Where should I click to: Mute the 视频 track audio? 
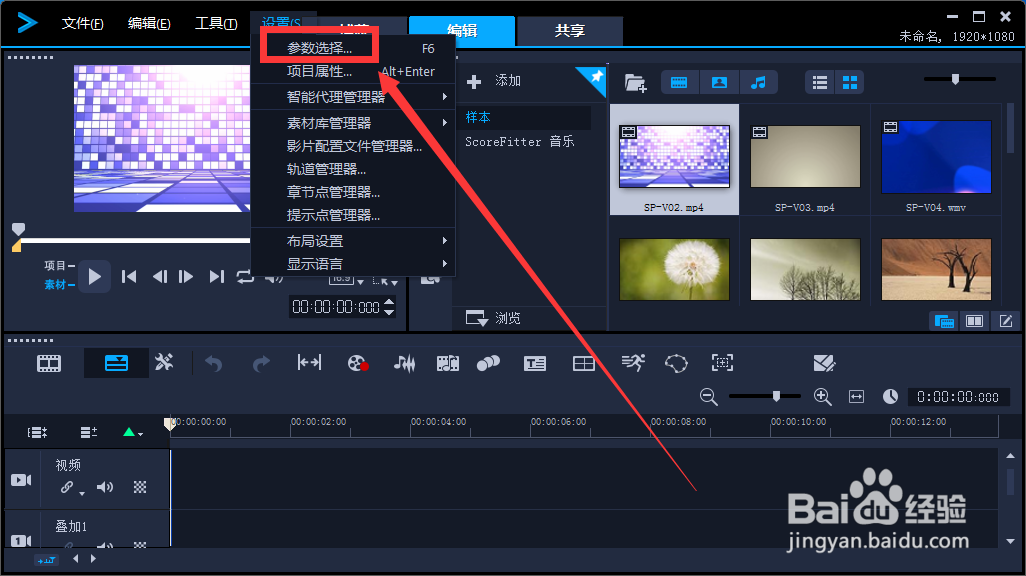(105, 487)
